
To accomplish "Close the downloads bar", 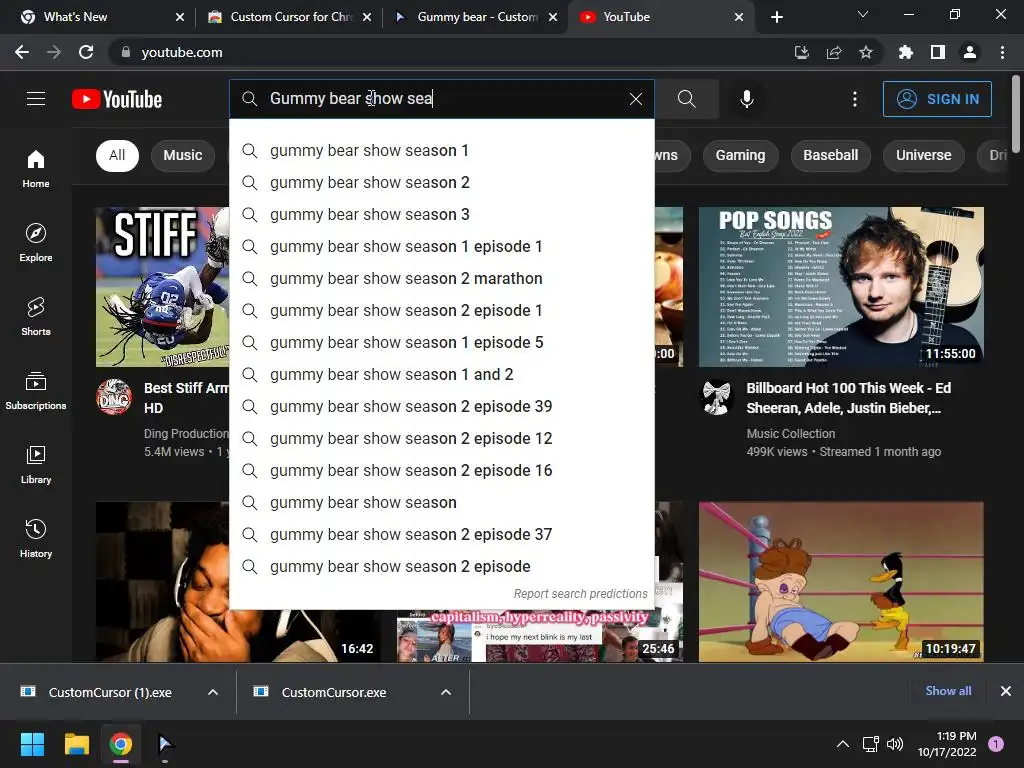I will pos(1006,691).
